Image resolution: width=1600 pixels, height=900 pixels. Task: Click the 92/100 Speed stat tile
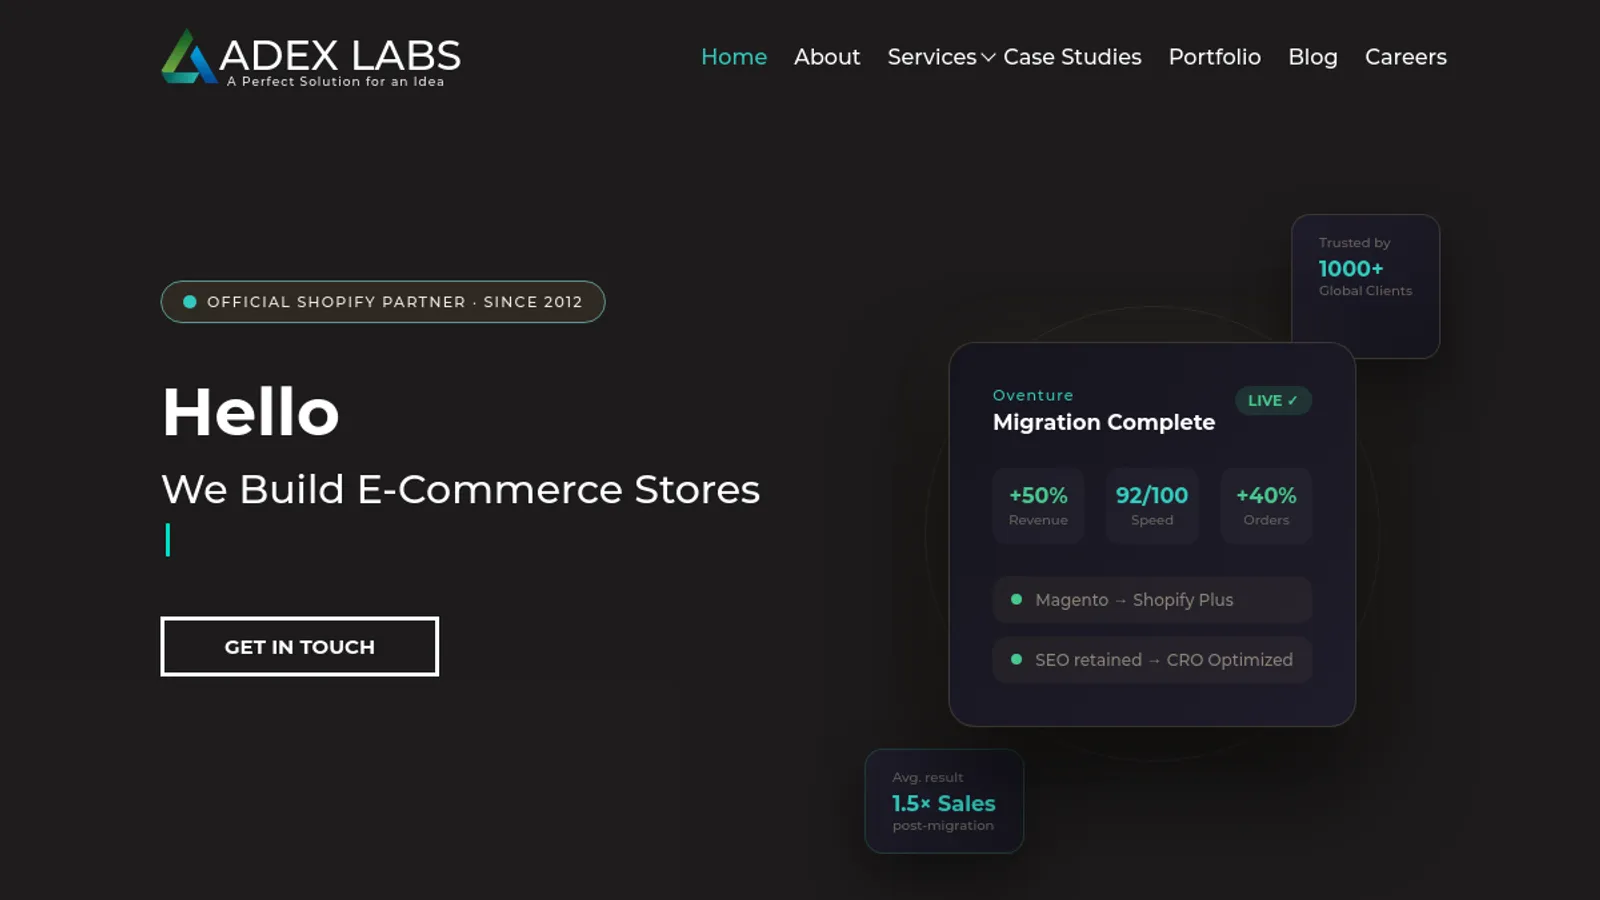coord(1152,506)
